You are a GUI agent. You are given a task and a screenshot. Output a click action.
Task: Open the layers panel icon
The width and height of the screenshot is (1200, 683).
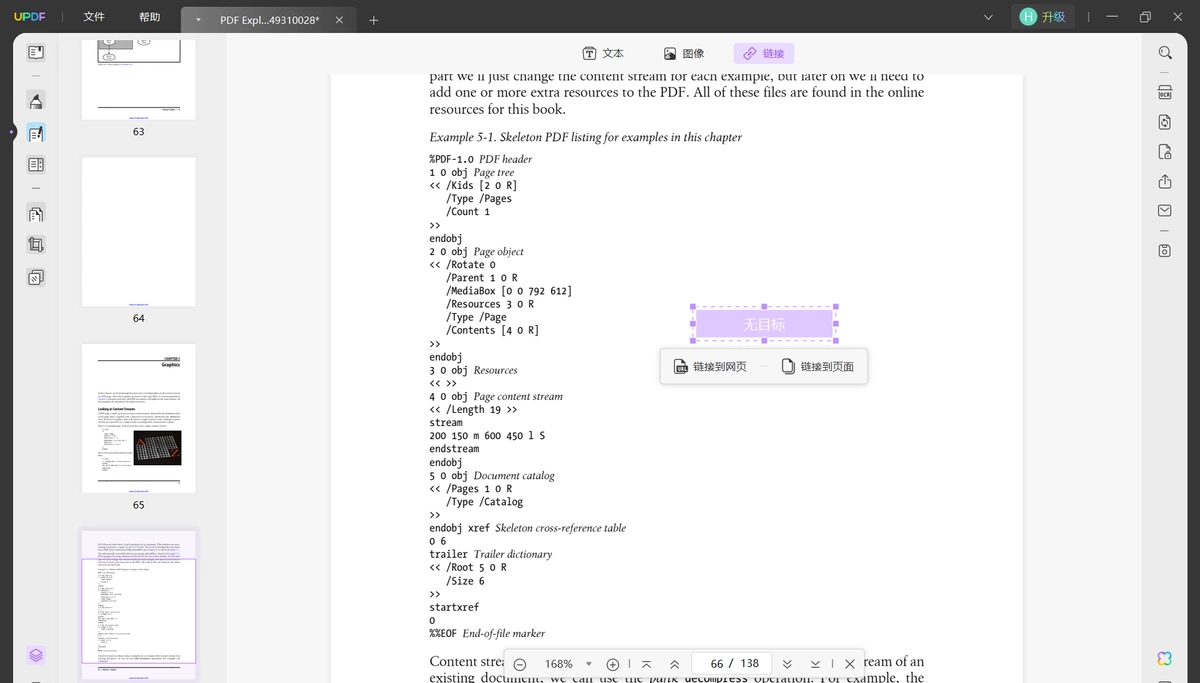click(x=35, y=656)
